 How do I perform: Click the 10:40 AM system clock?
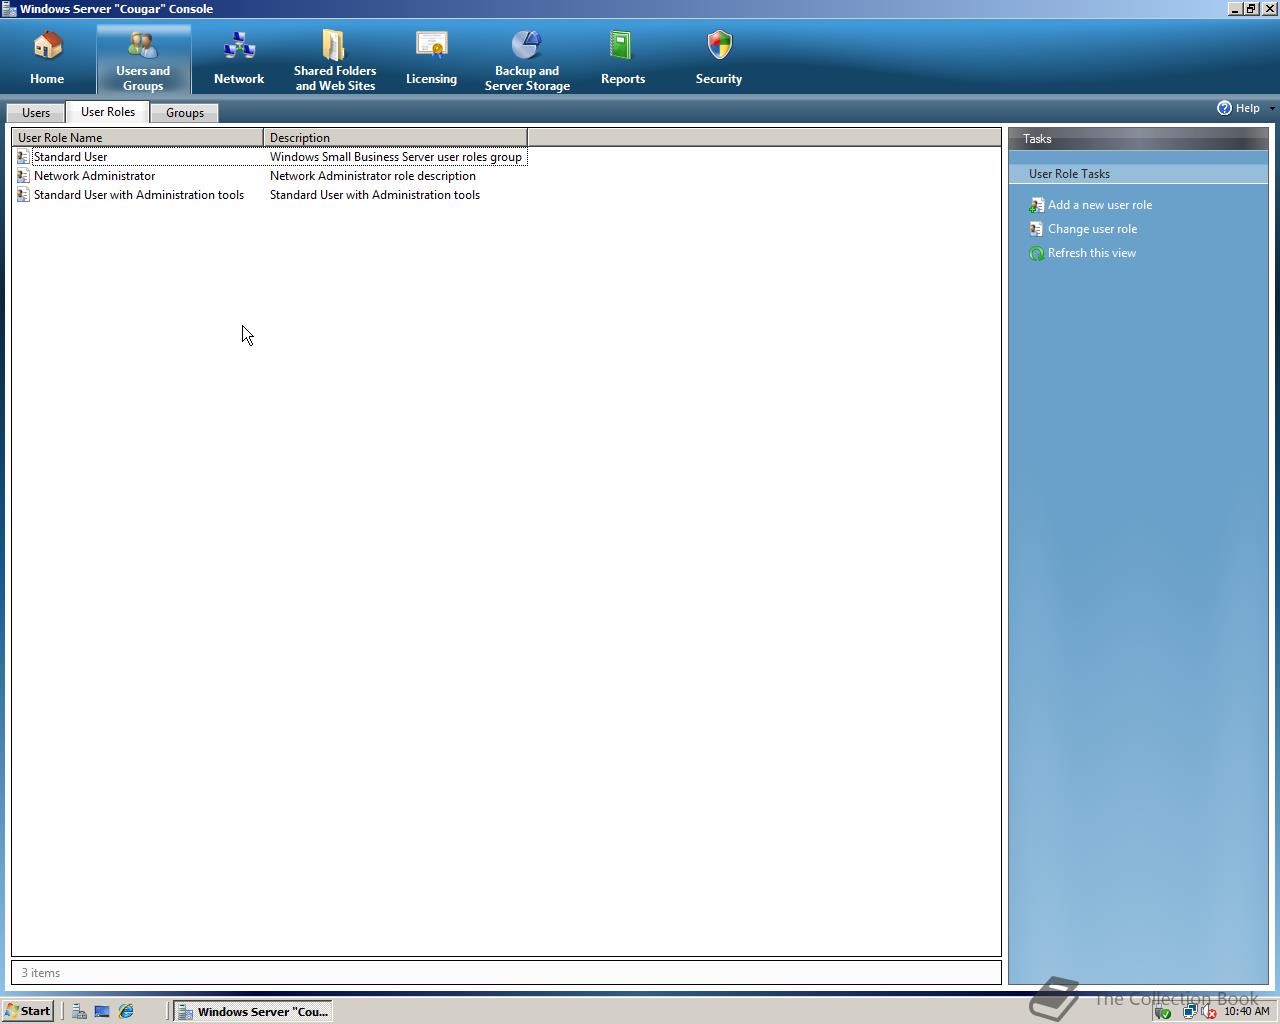tap(1246, 1012)
